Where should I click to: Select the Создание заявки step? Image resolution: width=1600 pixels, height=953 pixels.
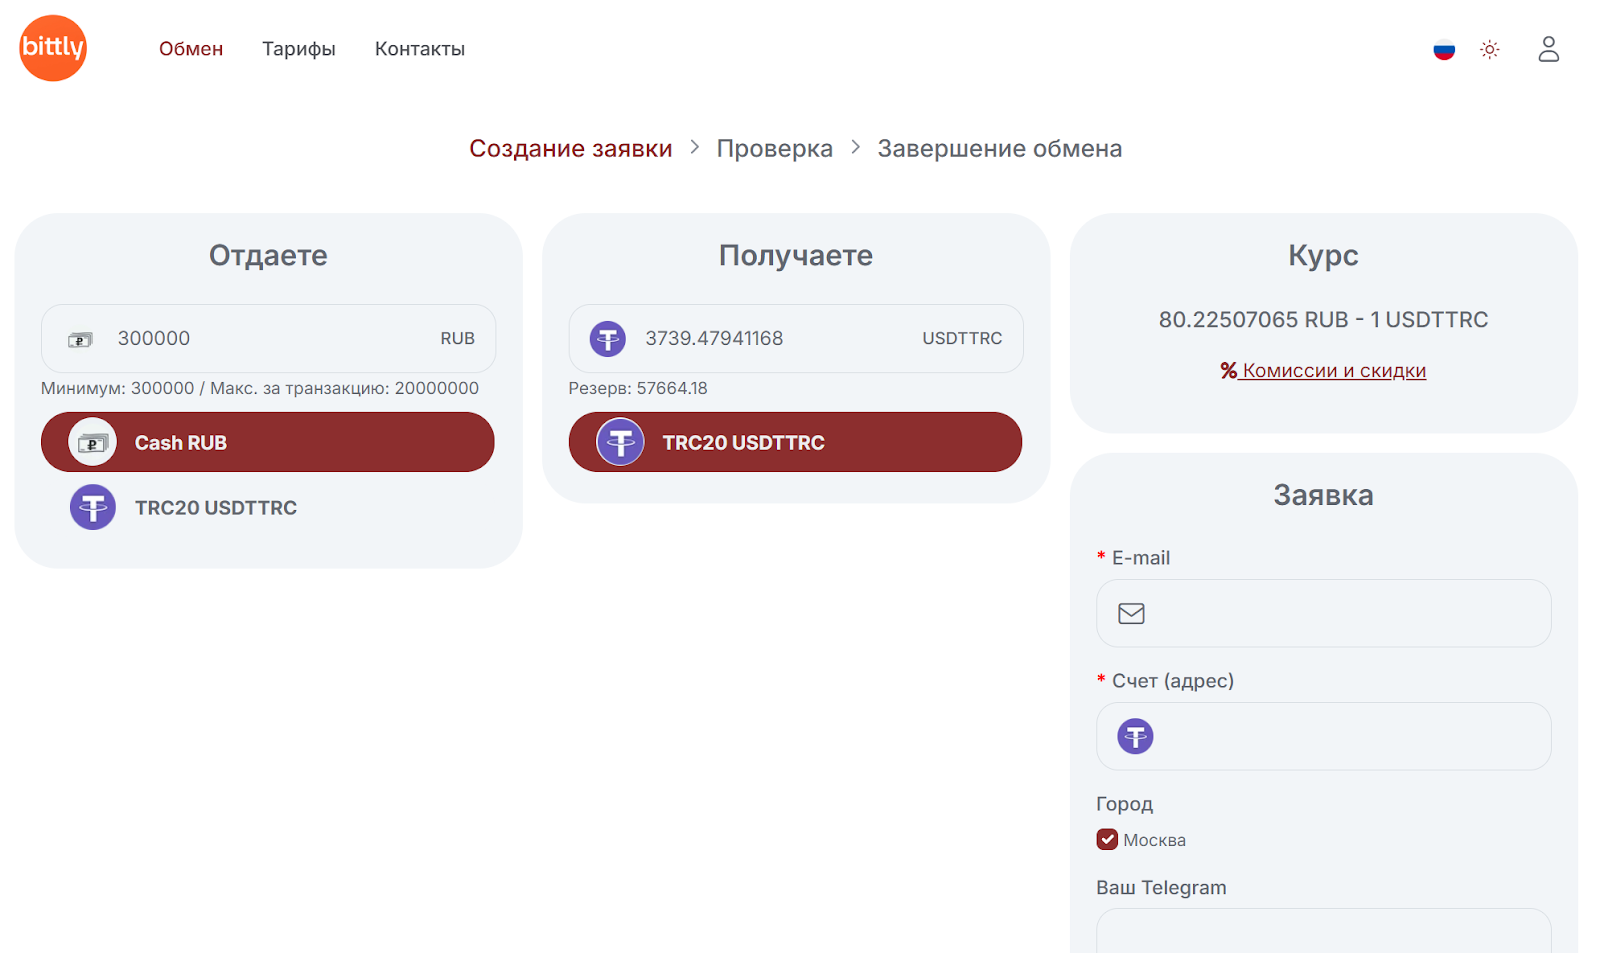point(571,149)
